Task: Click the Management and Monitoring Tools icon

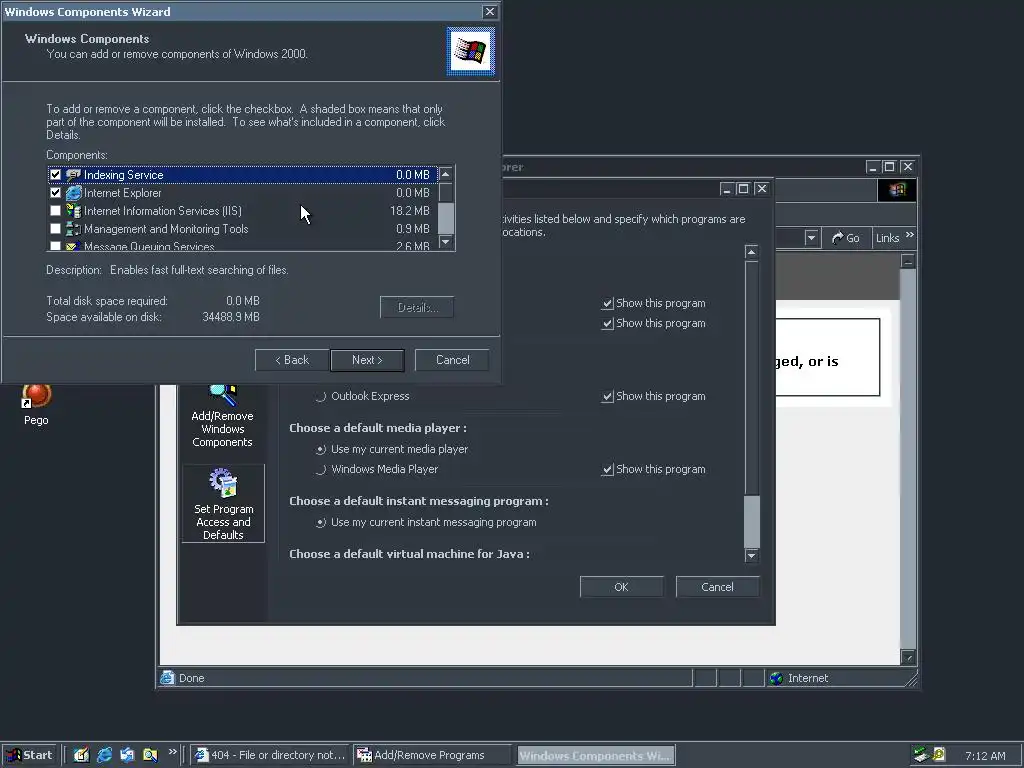Action: pos(73,229)
